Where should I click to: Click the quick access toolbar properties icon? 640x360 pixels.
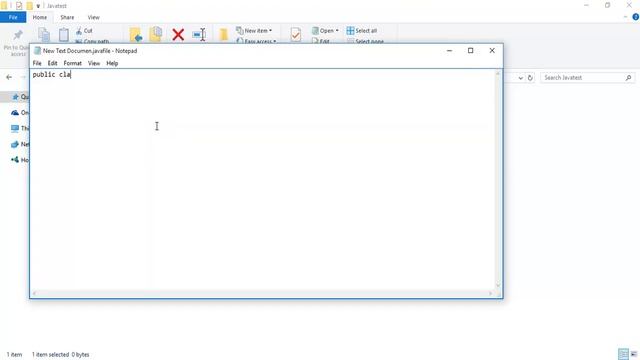(19, 6)
